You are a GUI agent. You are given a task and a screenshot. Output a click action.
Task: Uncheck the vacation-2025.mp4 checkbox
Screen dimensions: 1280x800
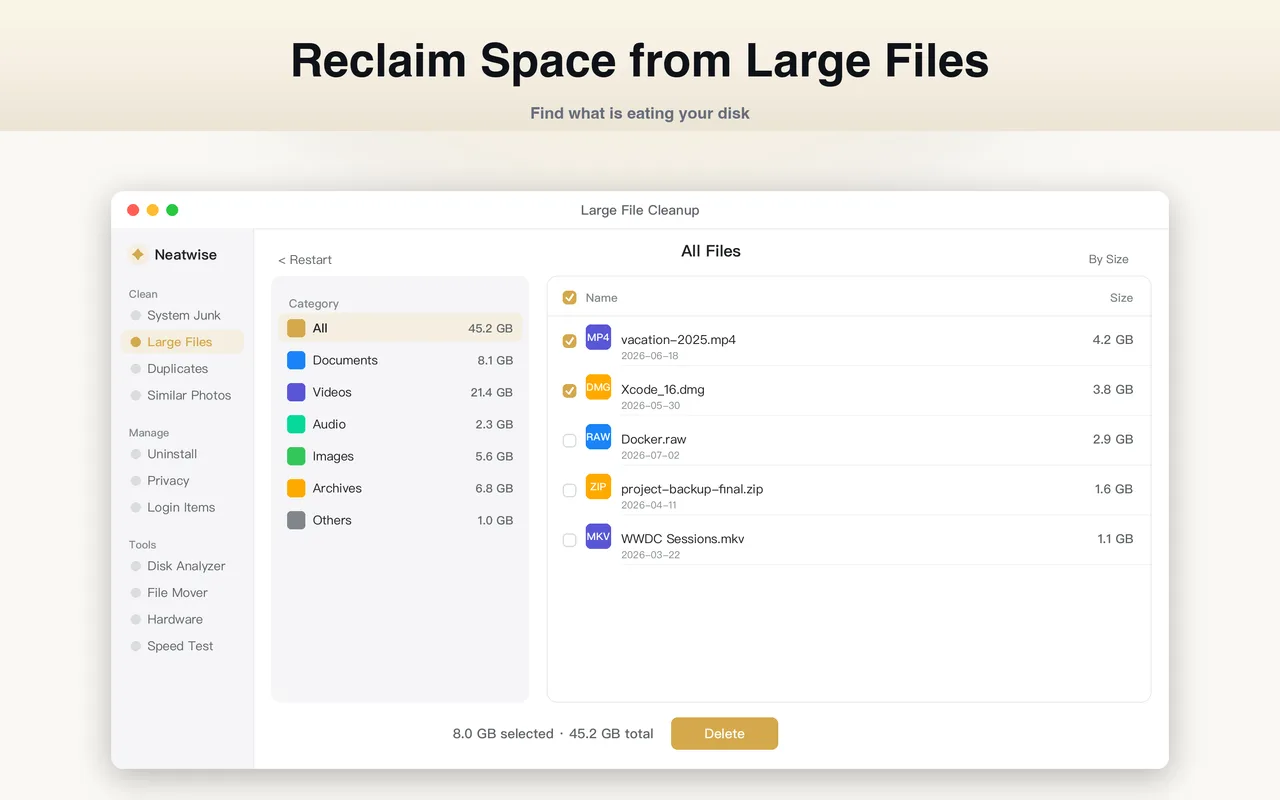pos(569,341)
